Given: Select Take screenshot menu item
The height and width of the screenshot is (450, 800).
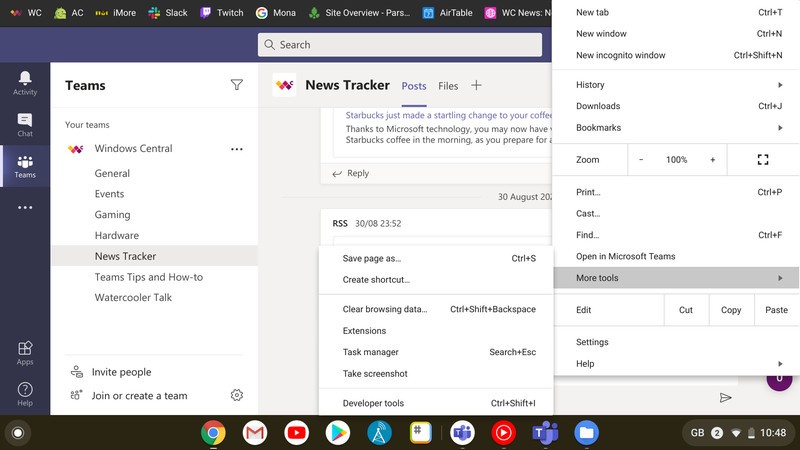Looking at the screenshot, I should (x=436, y=373).
